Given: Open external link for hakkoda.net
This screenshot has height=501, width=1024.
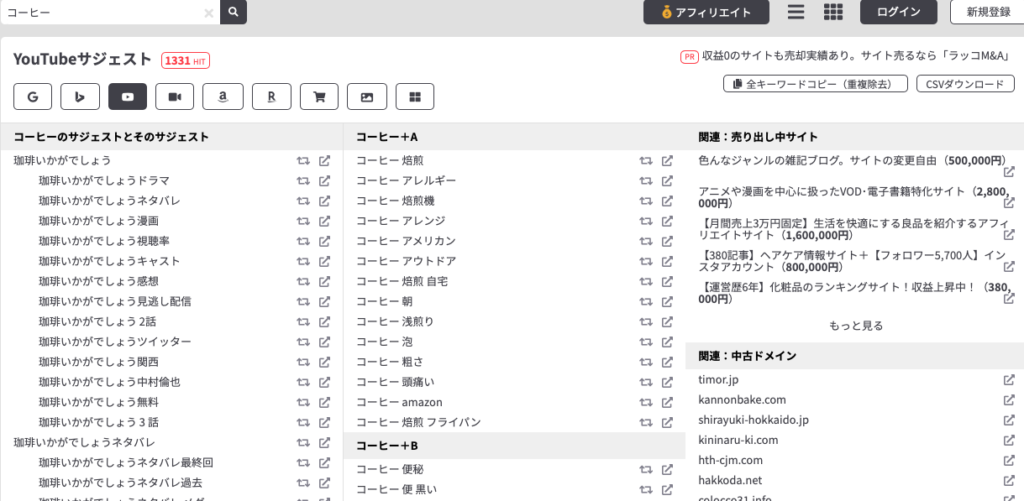Looking at the screenshot, I should click(x=1009, y=480).
